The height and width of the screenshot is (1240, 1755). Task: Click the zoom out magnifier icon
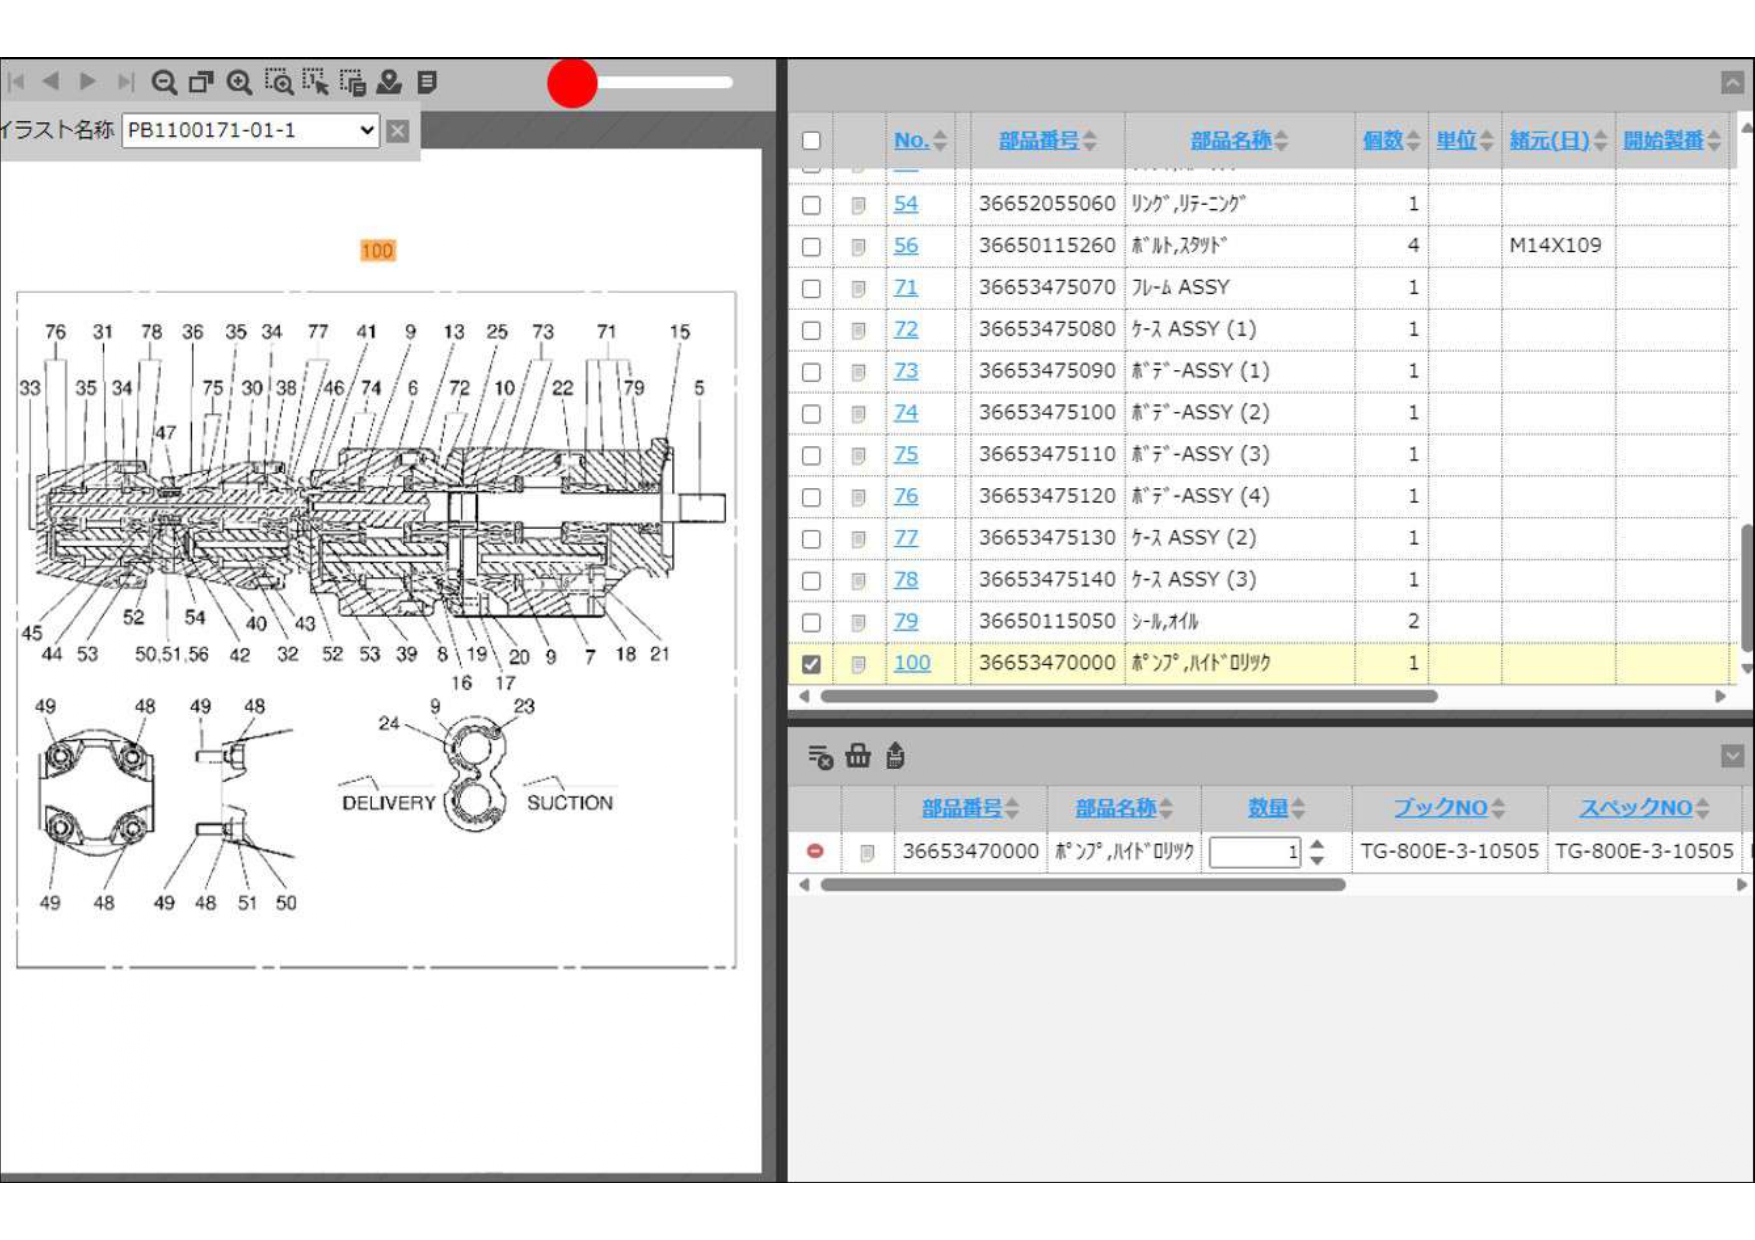click(x=164, y=82)
